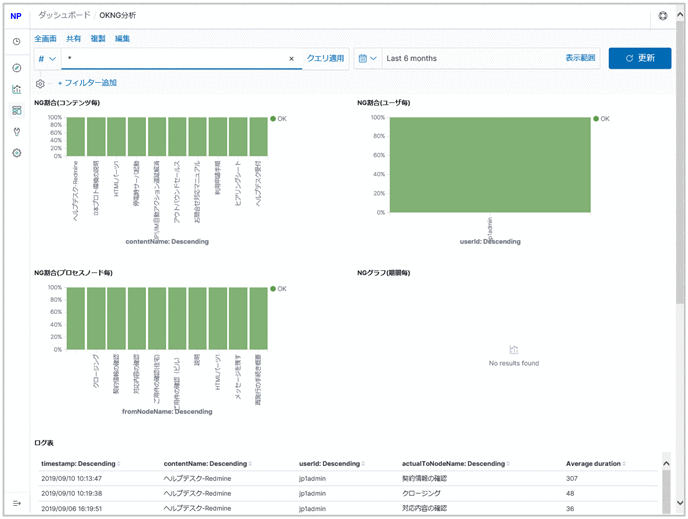Open Discover via the compass icon

tap(16, 67)
